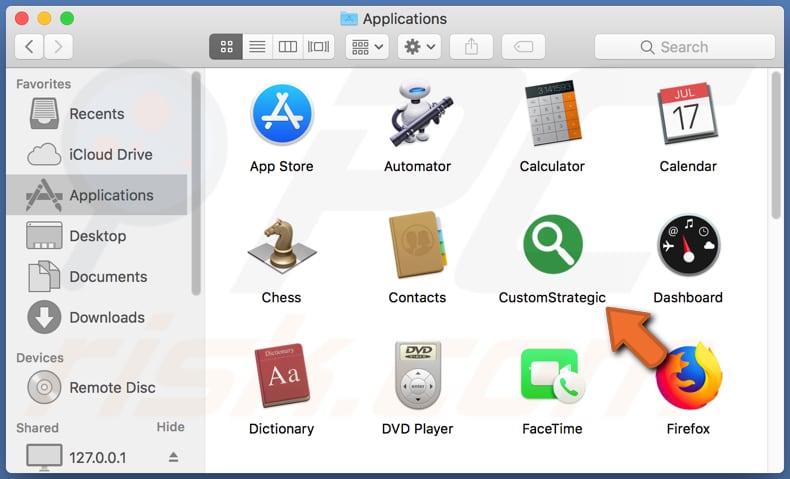The image size is (790, 479).
Task: Click the Applications folder icon in the title bar
Action: 349,19
